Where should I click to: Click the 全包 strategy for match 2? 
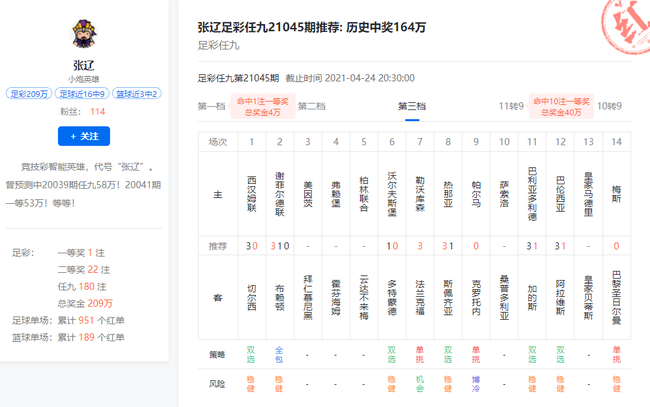tap(279, 355)
